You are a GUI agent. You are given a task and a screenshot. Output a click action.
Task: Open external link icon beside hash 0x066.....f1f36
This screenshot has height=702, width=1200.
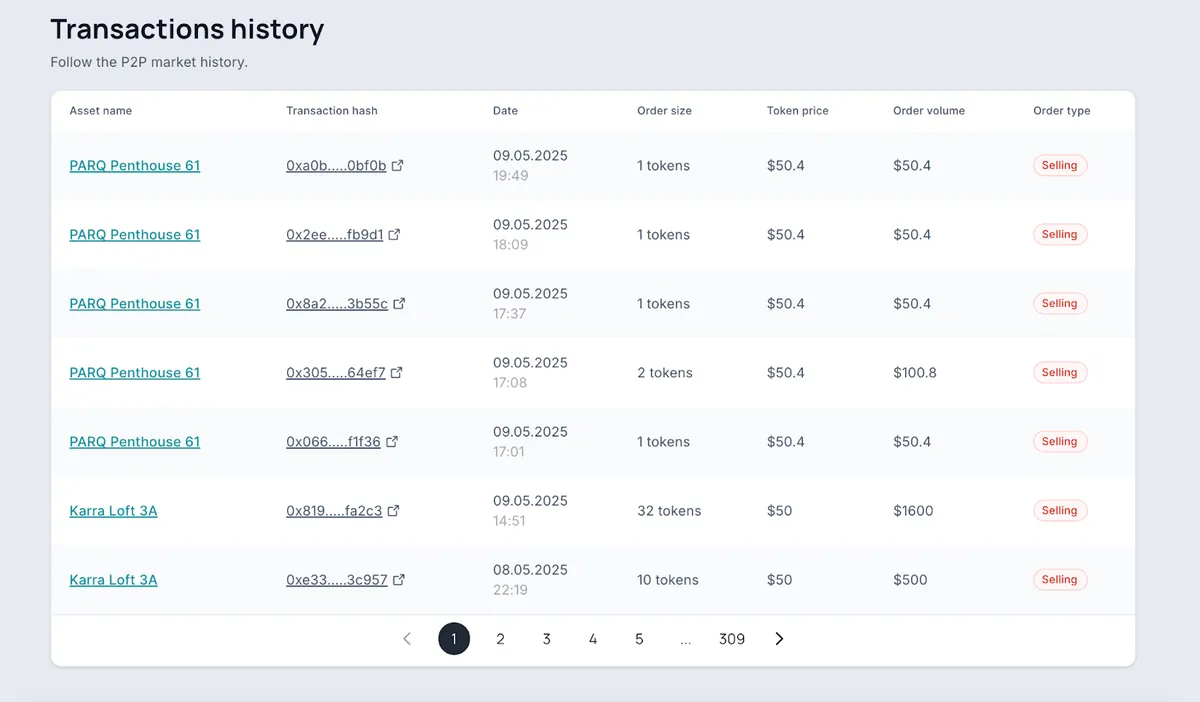click(x=392, y=441)
